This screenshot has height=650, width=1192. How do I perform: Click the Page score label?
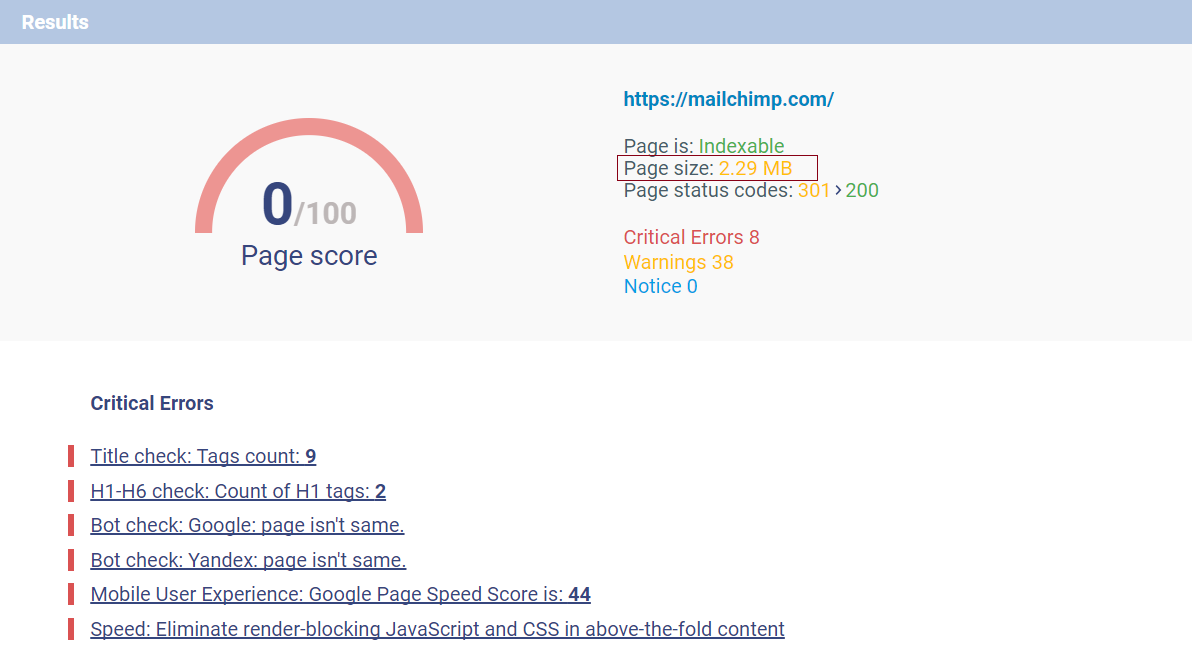(x=309, y=255)
